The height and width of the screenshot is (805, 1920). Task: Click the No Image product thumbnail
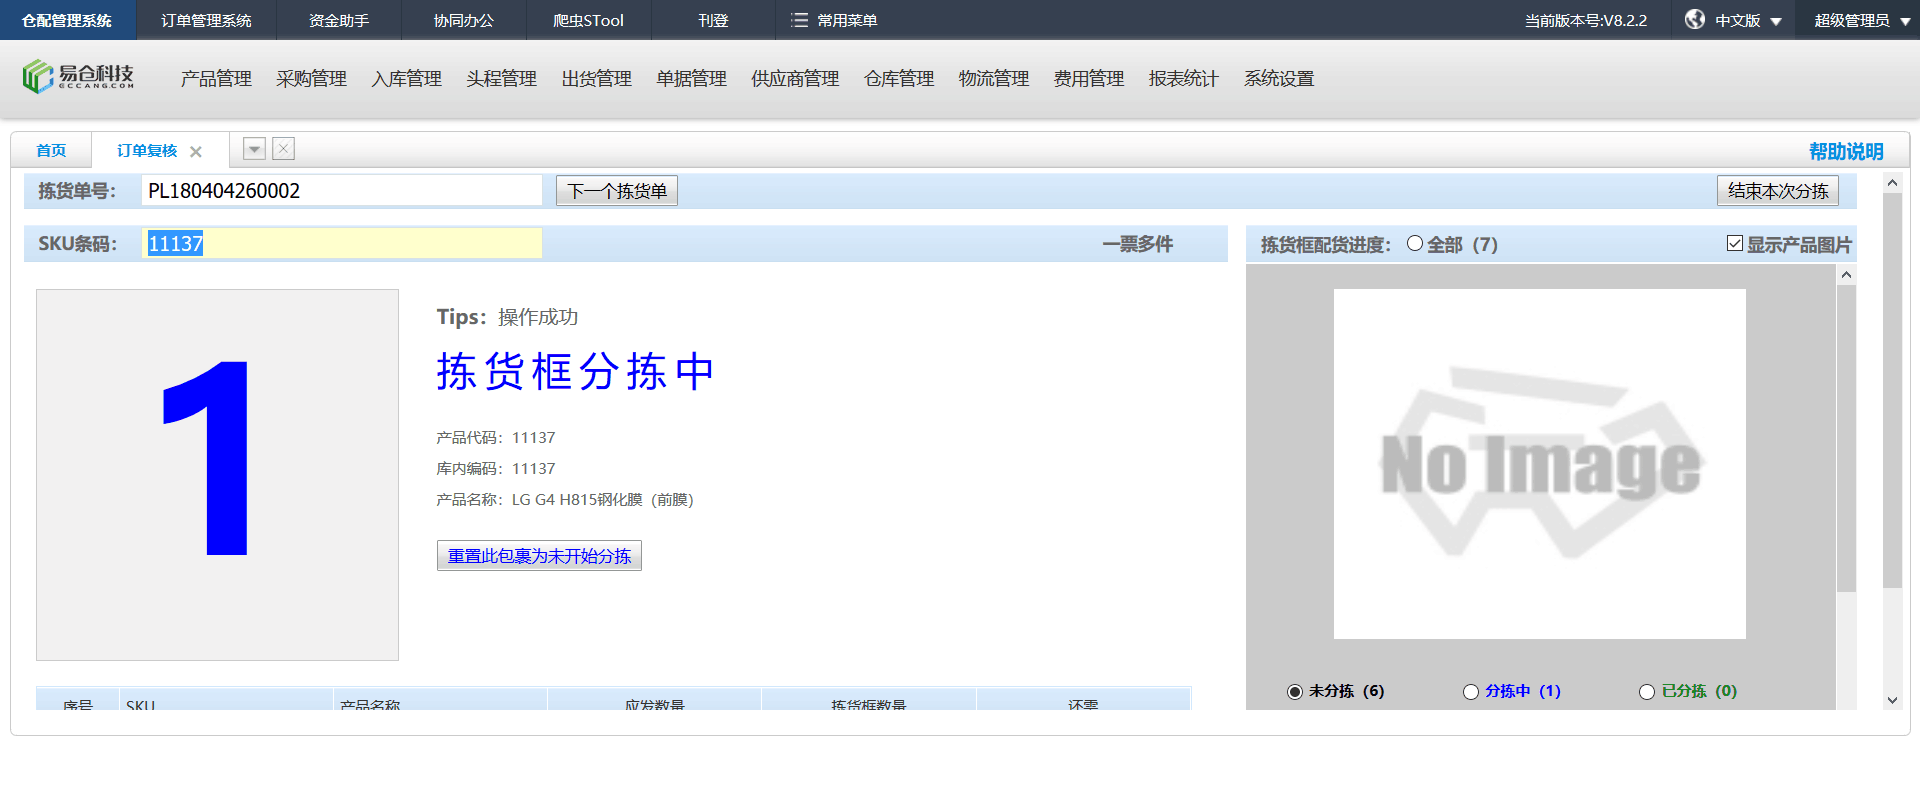coord(1539,464)
